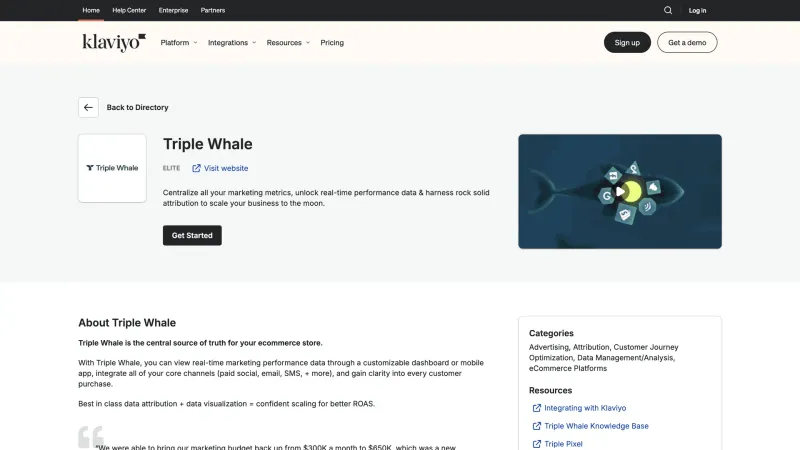Image resolution: width=800 pixels, height=450 pixels.
Task: Click the Platform menu label
Action: pyautogui.click(x=174, y=43)
